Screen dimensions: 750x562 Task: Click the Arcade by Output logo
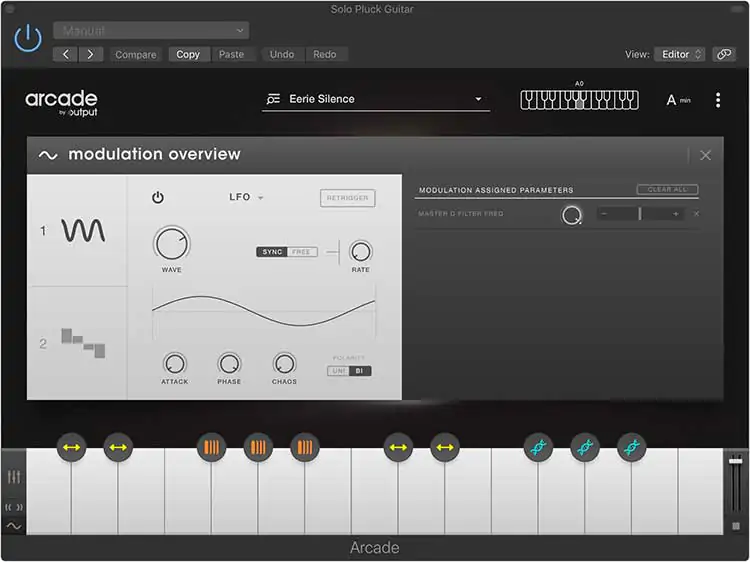click(62, 102)
